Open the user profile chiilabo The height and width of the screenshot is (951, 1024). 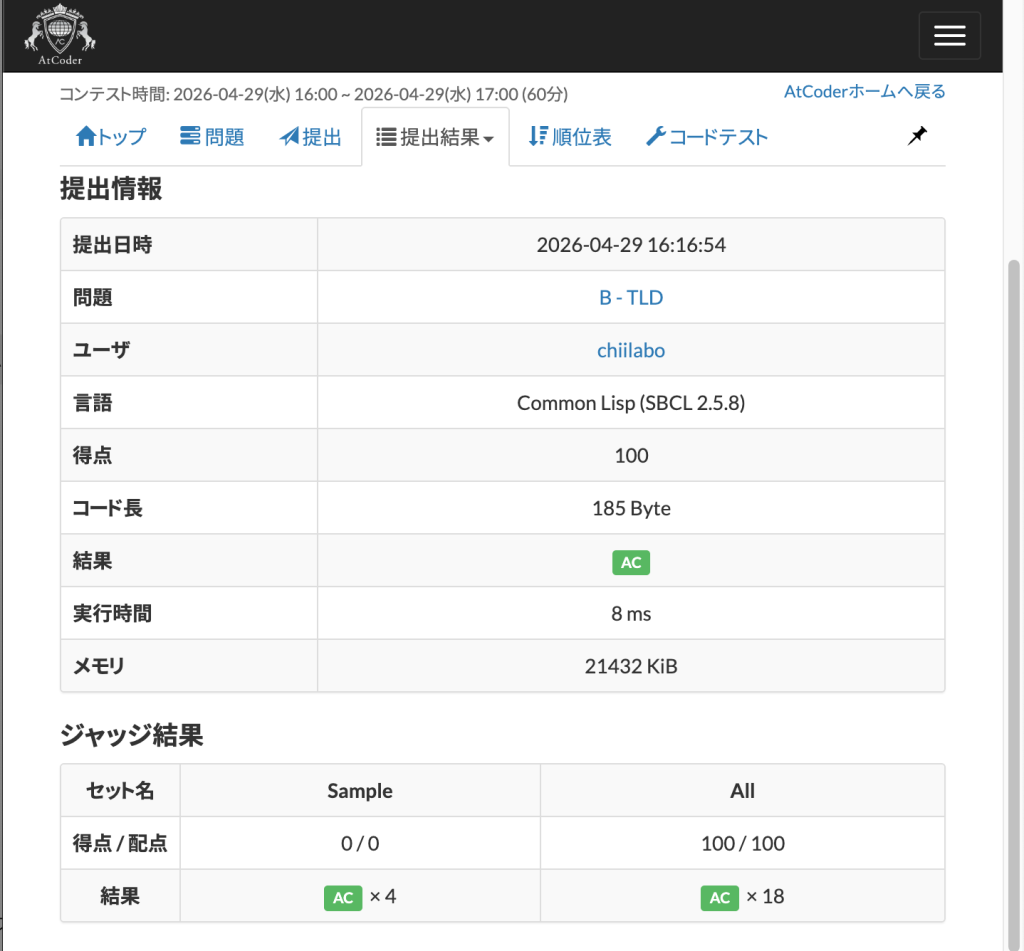[631, 349]
